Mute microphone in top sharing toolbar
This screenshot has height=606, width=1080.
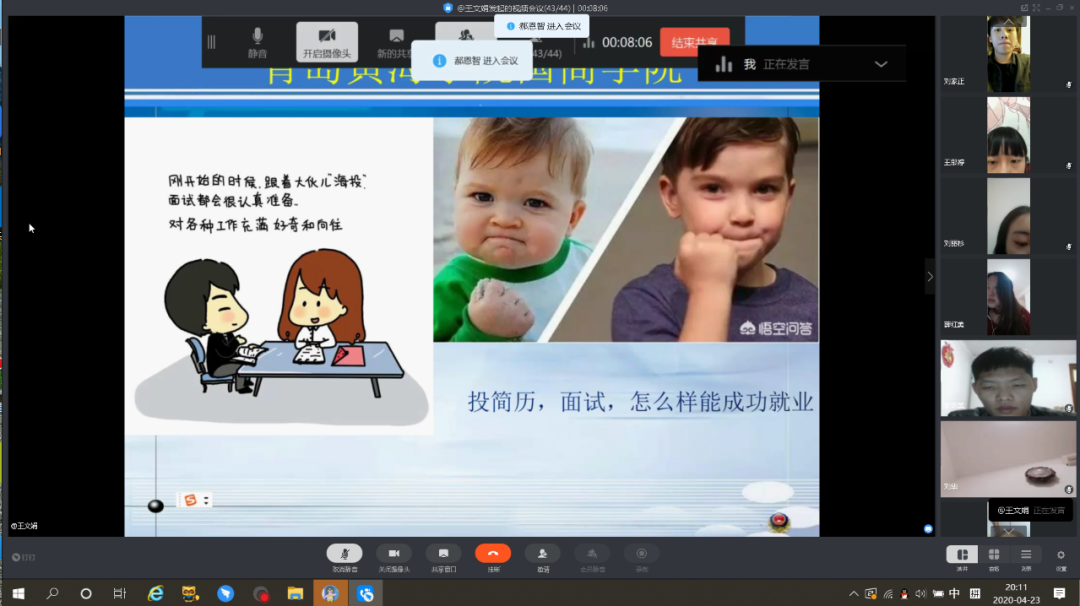tap(257, 41)
